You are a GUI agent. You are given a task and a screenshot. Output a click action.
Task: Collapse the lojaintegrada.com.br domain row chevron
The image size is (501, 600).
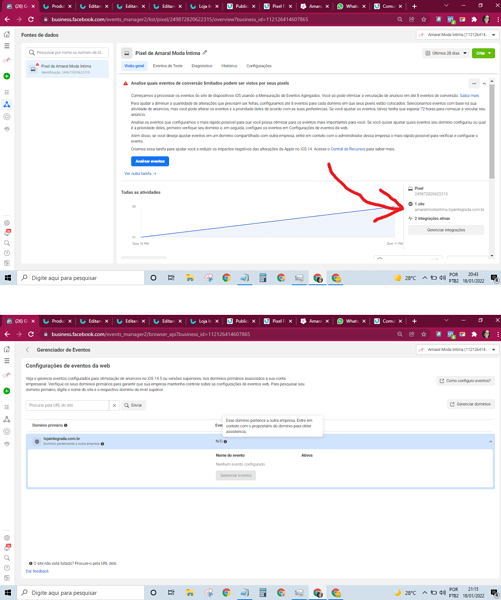[490, 442]
